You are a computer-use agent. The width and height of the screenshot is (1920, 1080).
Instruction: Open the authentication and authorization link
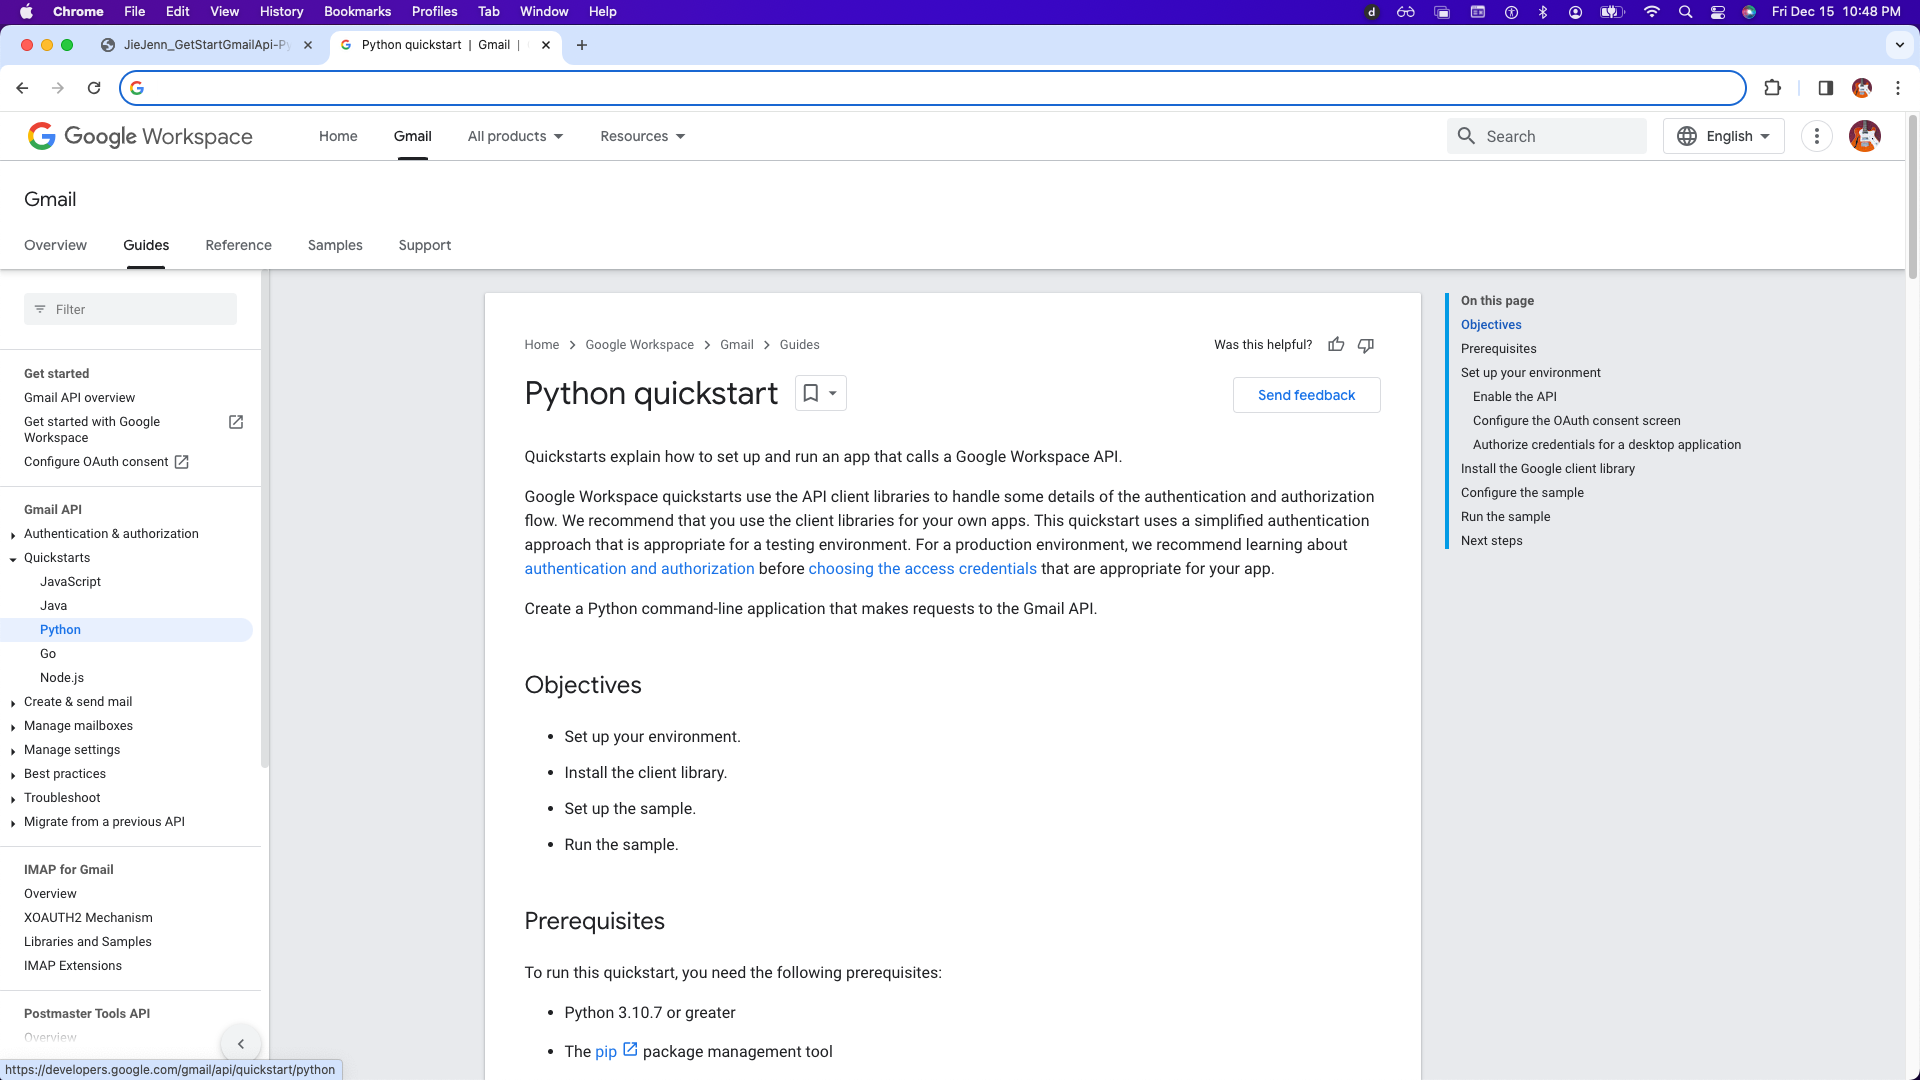(x=639, y=568)
